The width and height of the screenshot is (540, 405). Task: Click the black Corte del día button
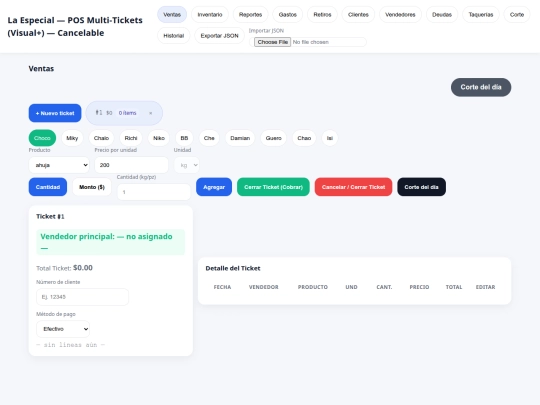tap(422, 187)
